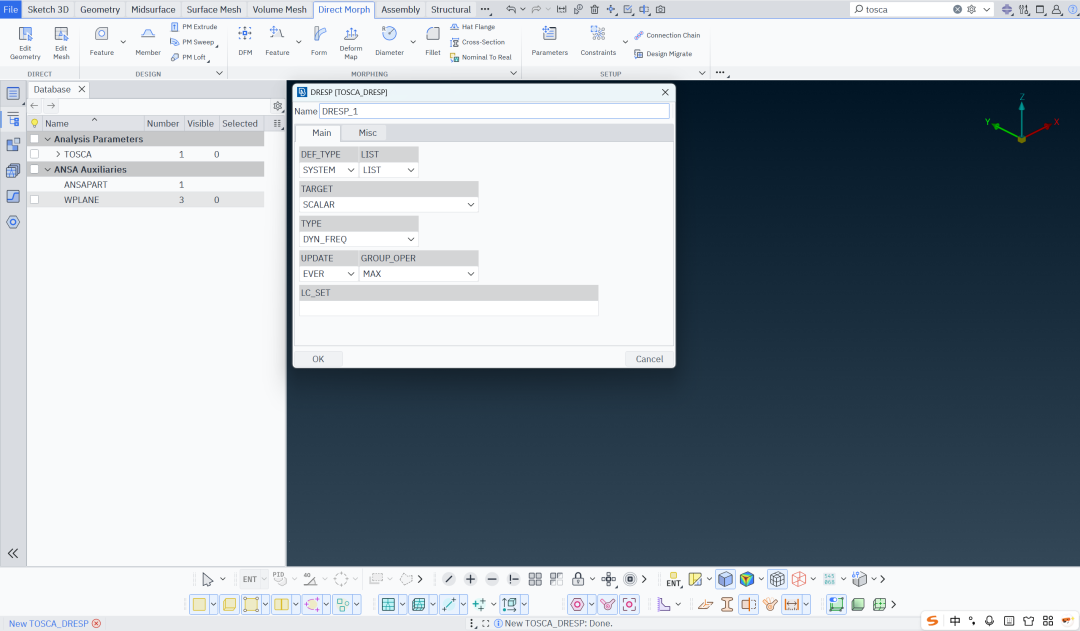Screen dimensions: 1080x631
Task: Close the Database tab
Action: tap(81, 90)
